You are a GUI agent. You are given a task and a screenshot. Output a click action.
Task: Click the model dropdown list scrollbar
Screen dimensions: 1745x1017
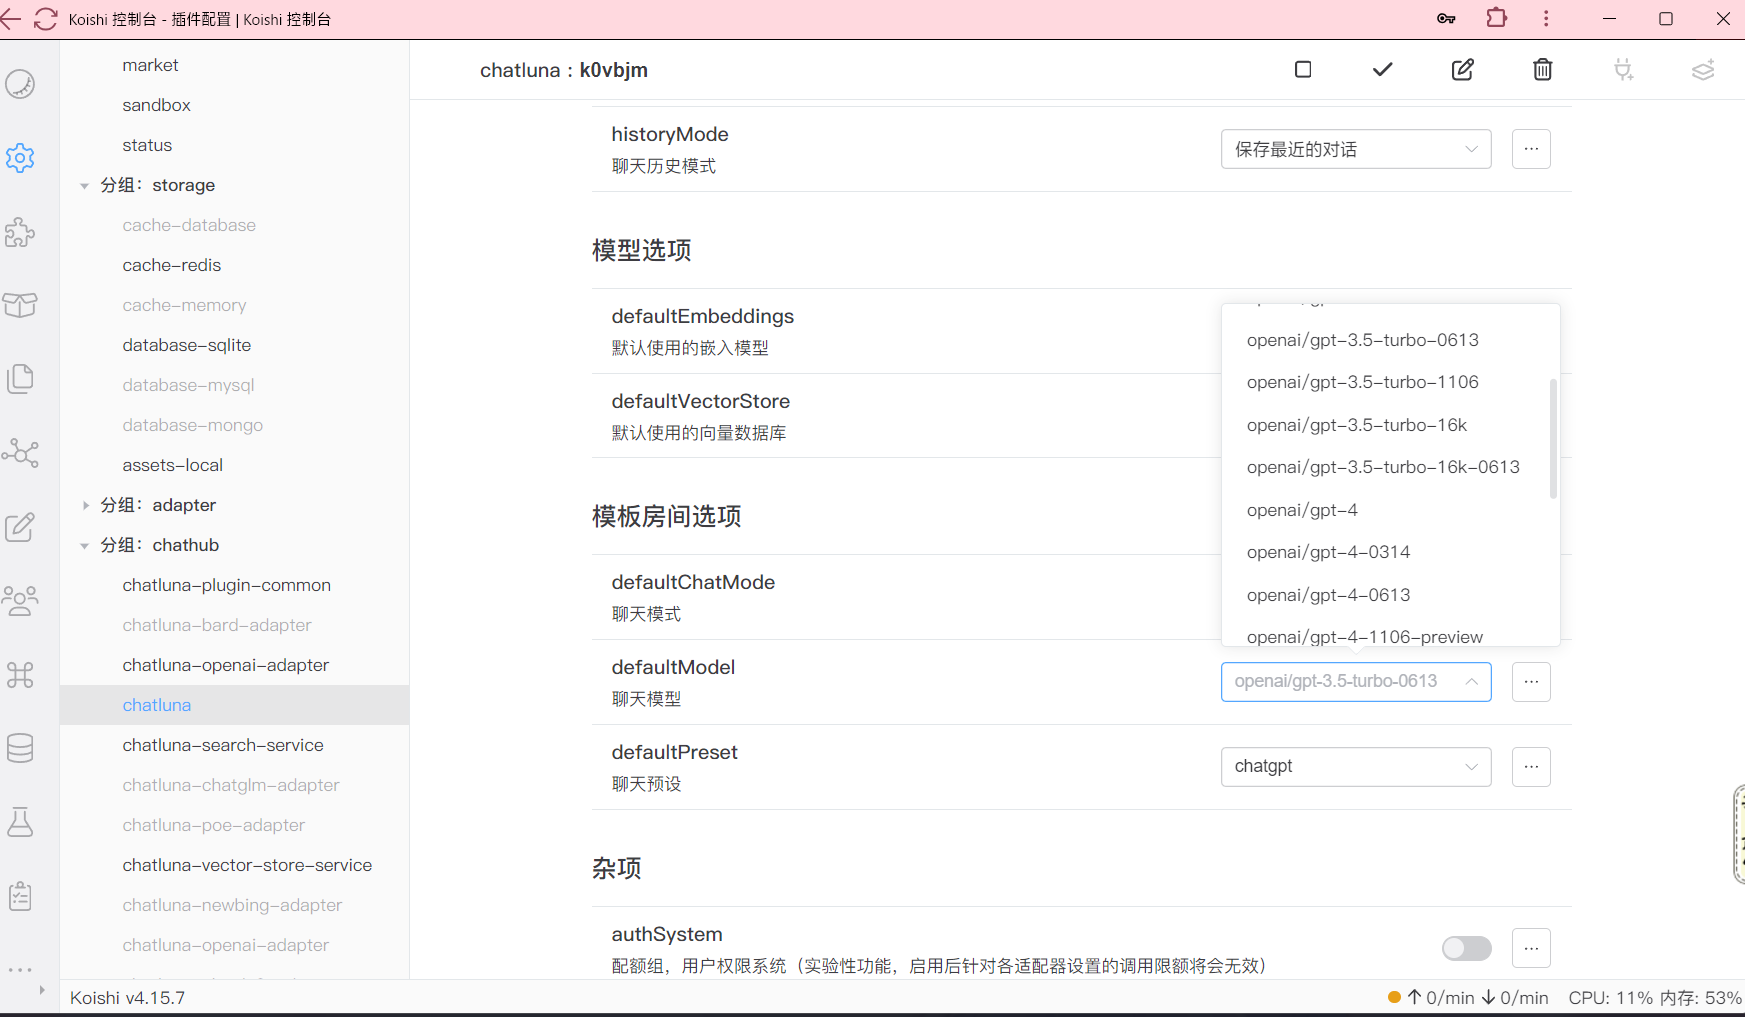click(1553, 438)
